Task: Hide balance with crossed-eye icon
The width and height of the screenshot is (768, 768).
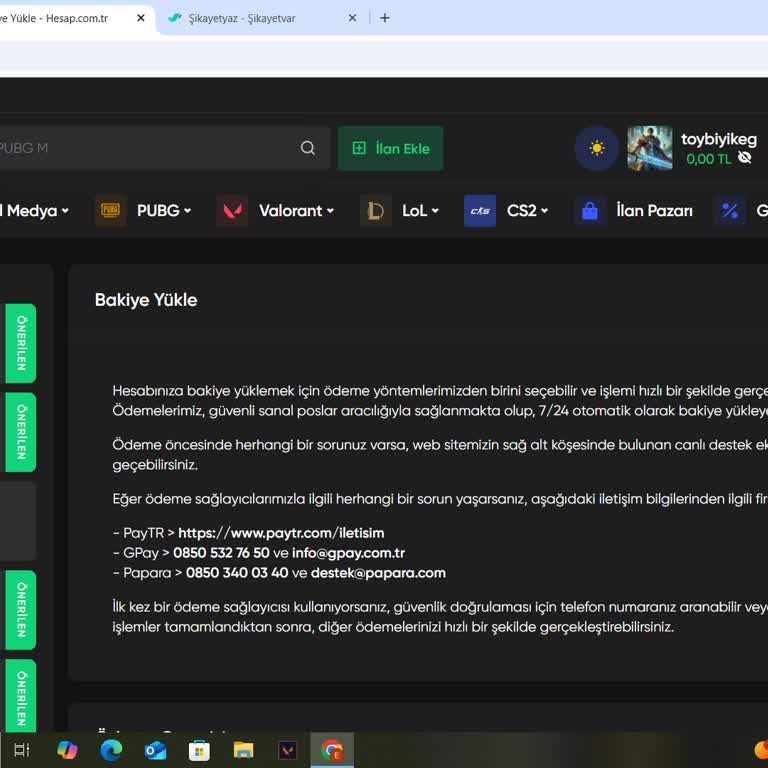Action: coord(744,158)
